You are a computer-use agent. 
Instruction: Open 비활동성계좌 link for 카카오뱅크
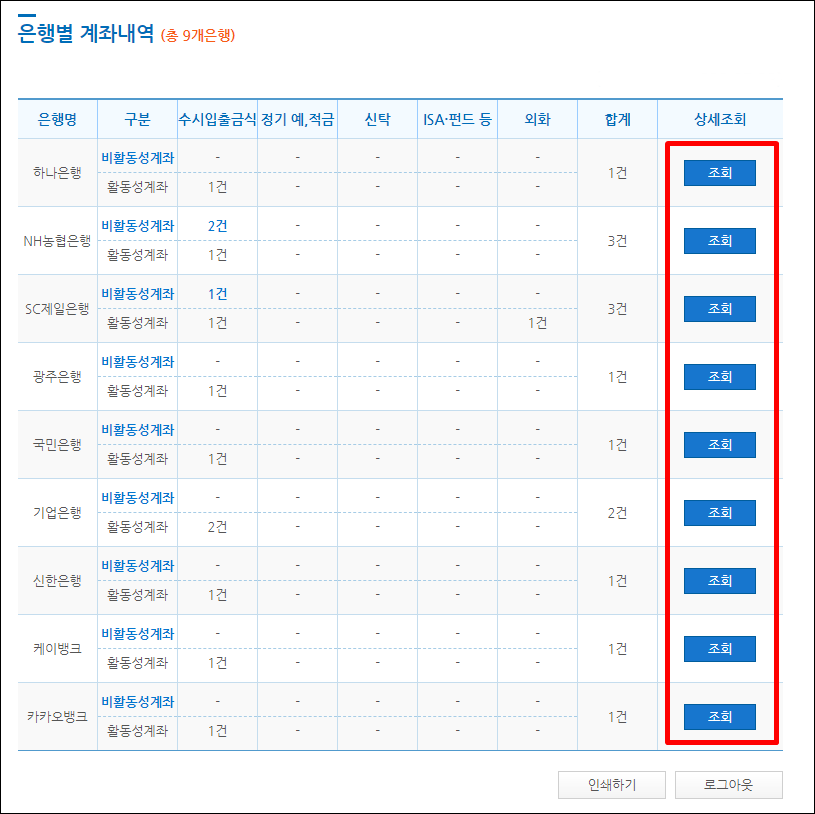(x=139, y=699)
